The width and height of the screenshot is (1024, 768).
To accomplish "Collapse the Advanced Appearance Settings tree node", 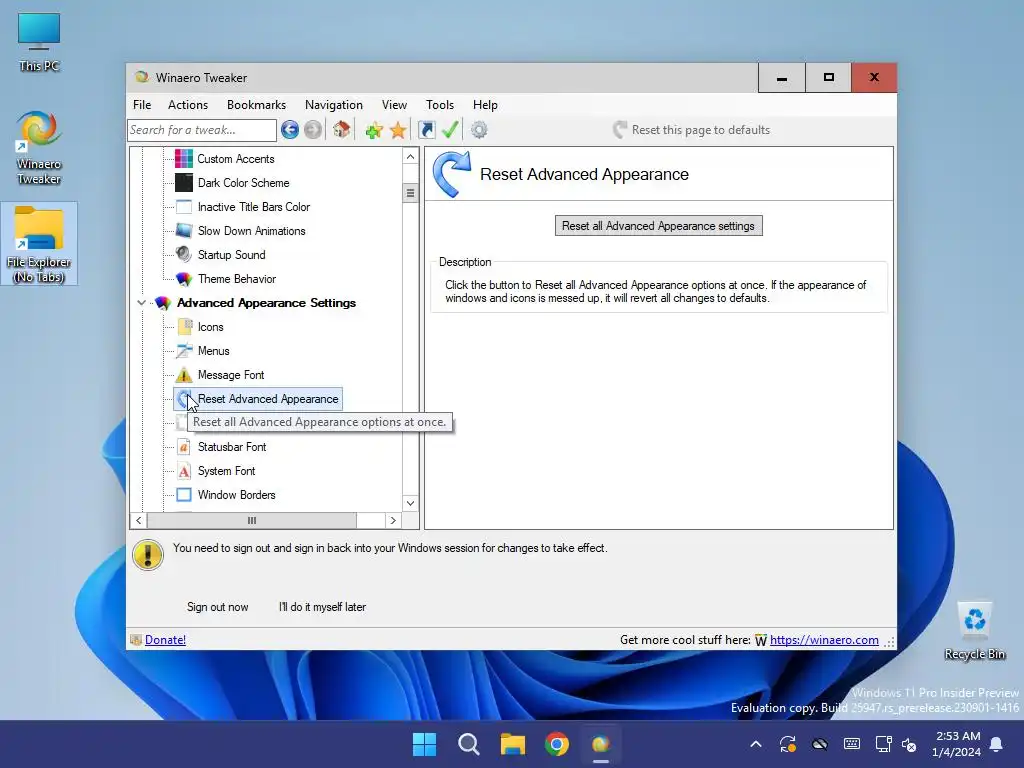I will 141,303.
